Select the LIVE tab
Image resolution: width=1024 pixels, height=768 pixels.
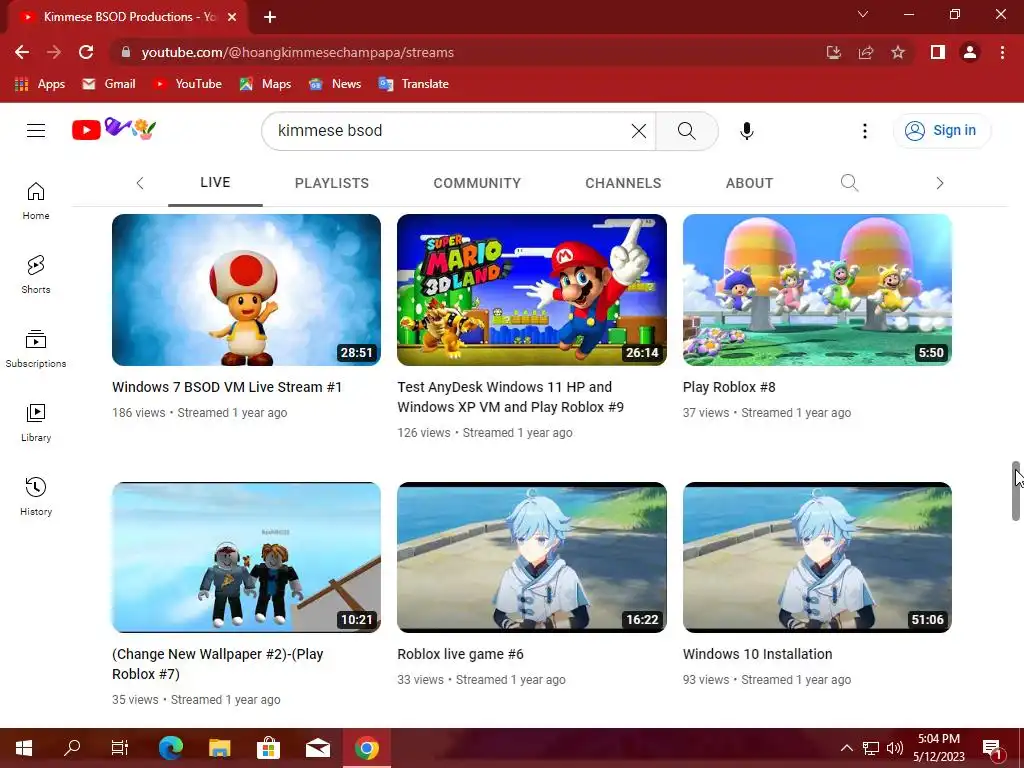pyautogui.click(x=215, y=183)
